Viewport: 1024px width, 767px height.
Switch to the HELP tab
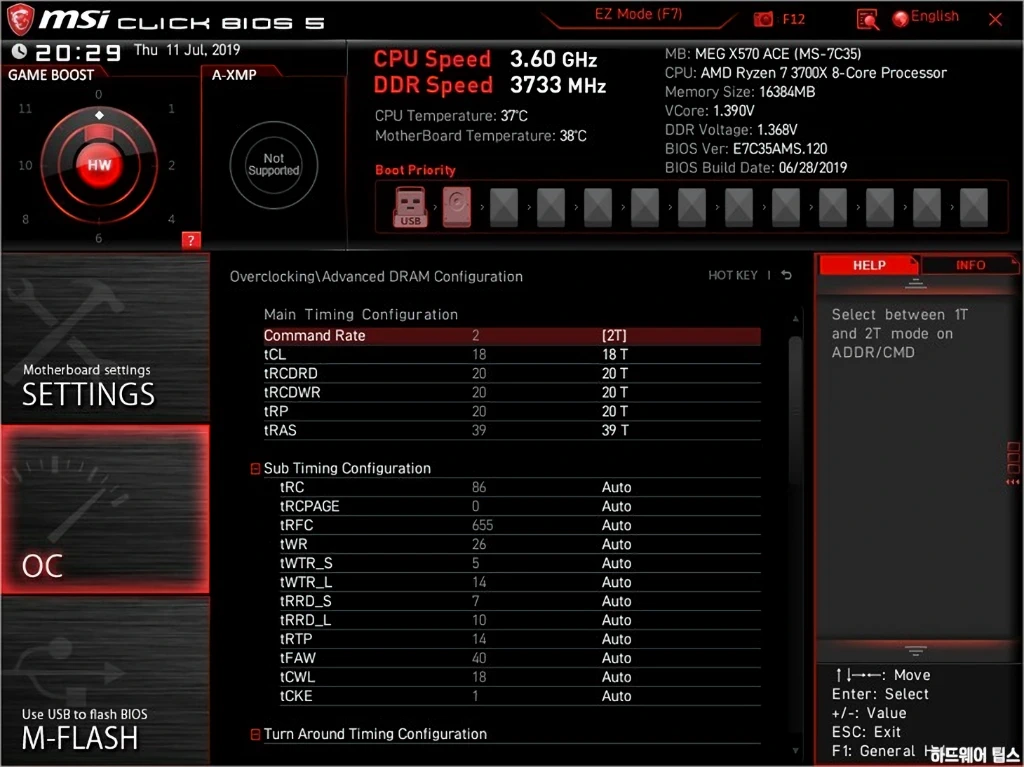[868, 265]
